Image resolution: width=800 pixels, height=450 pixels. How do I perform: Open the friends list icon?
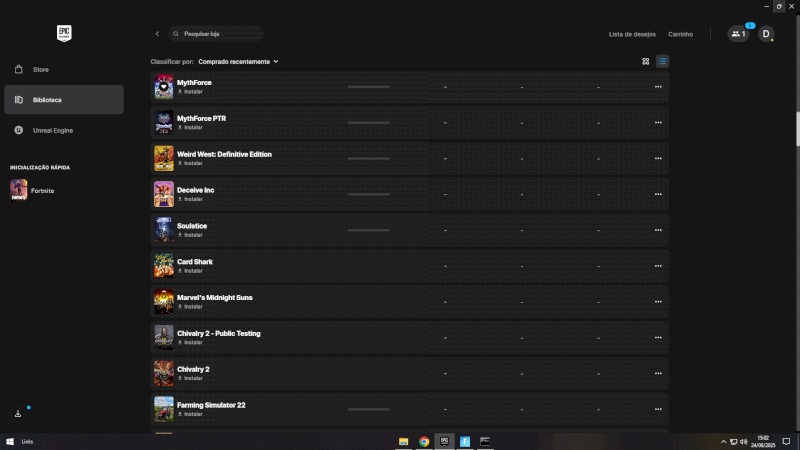point(738,34)
